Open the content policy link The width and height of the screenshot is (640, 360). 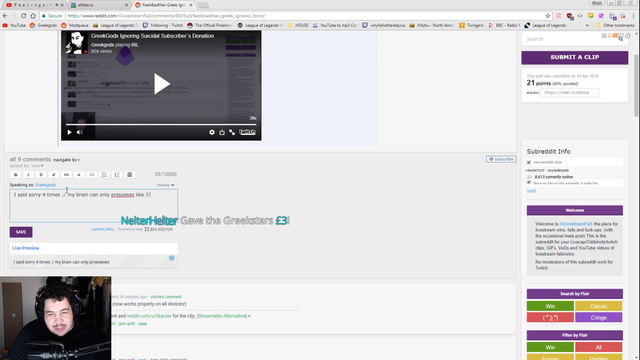[x=103, y=229]
